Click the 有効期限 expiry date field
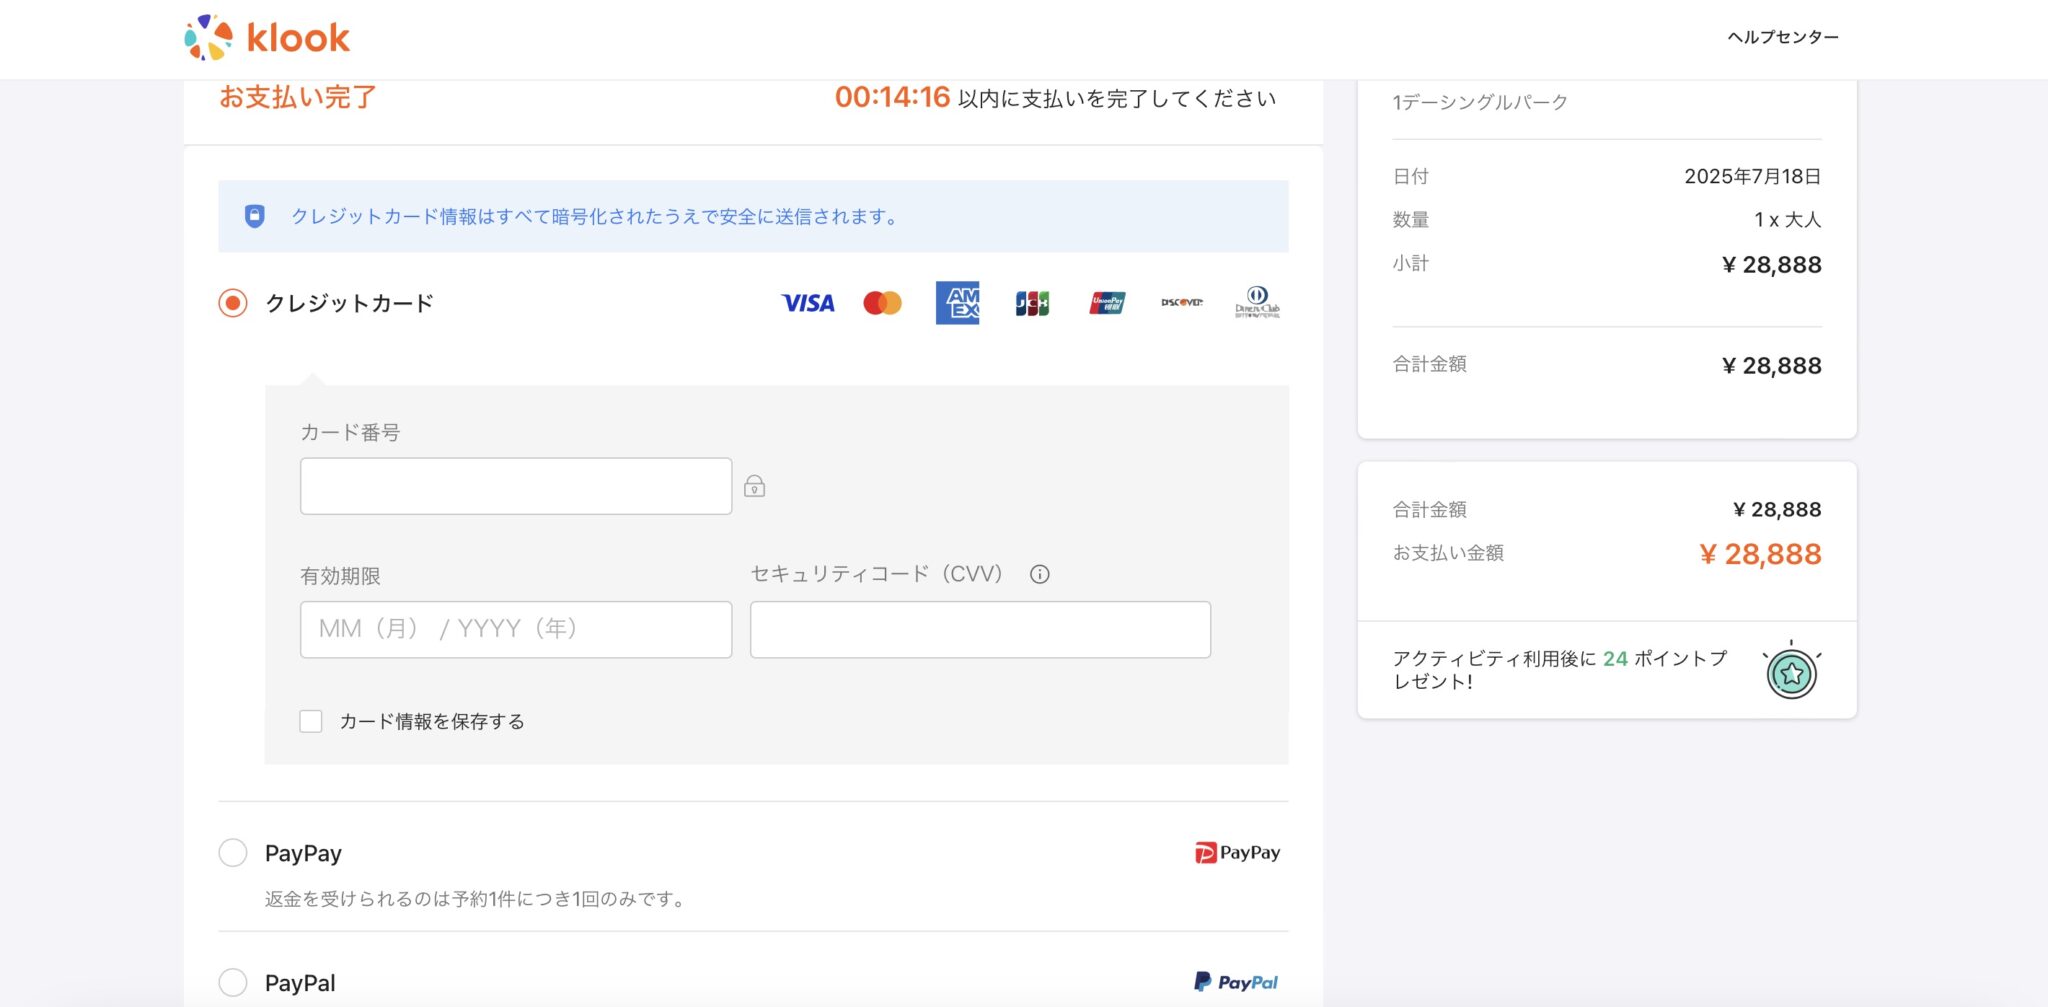Image resolution: width=2048 pixels, height=1007 pixels. click(x=516, y=629)
